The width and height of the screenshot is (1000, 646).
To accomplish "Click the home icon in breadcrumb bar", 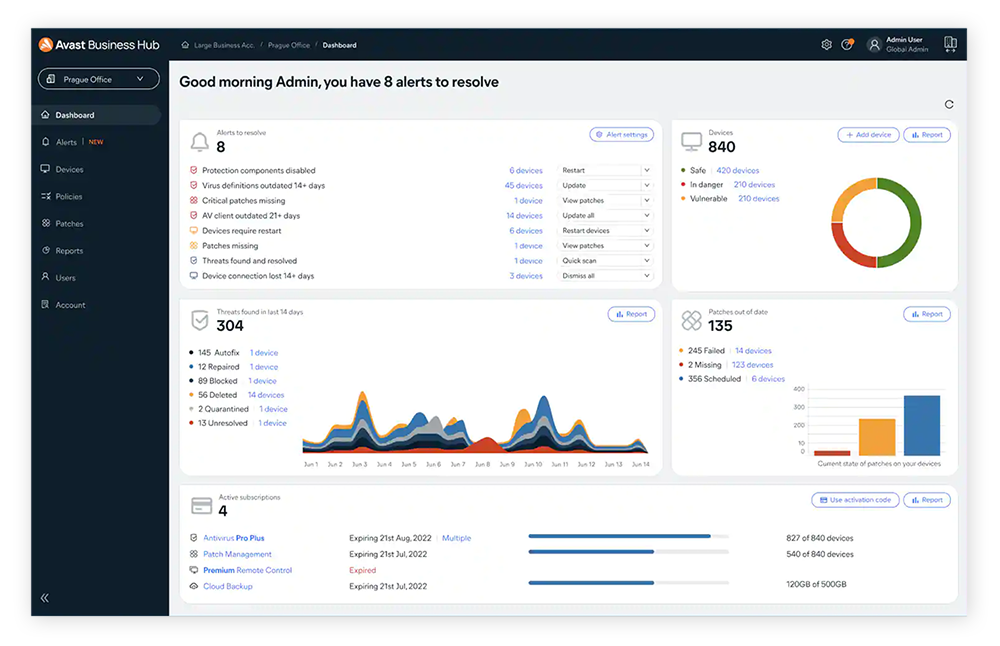I will pyautogui.click(x=186, y=45).
